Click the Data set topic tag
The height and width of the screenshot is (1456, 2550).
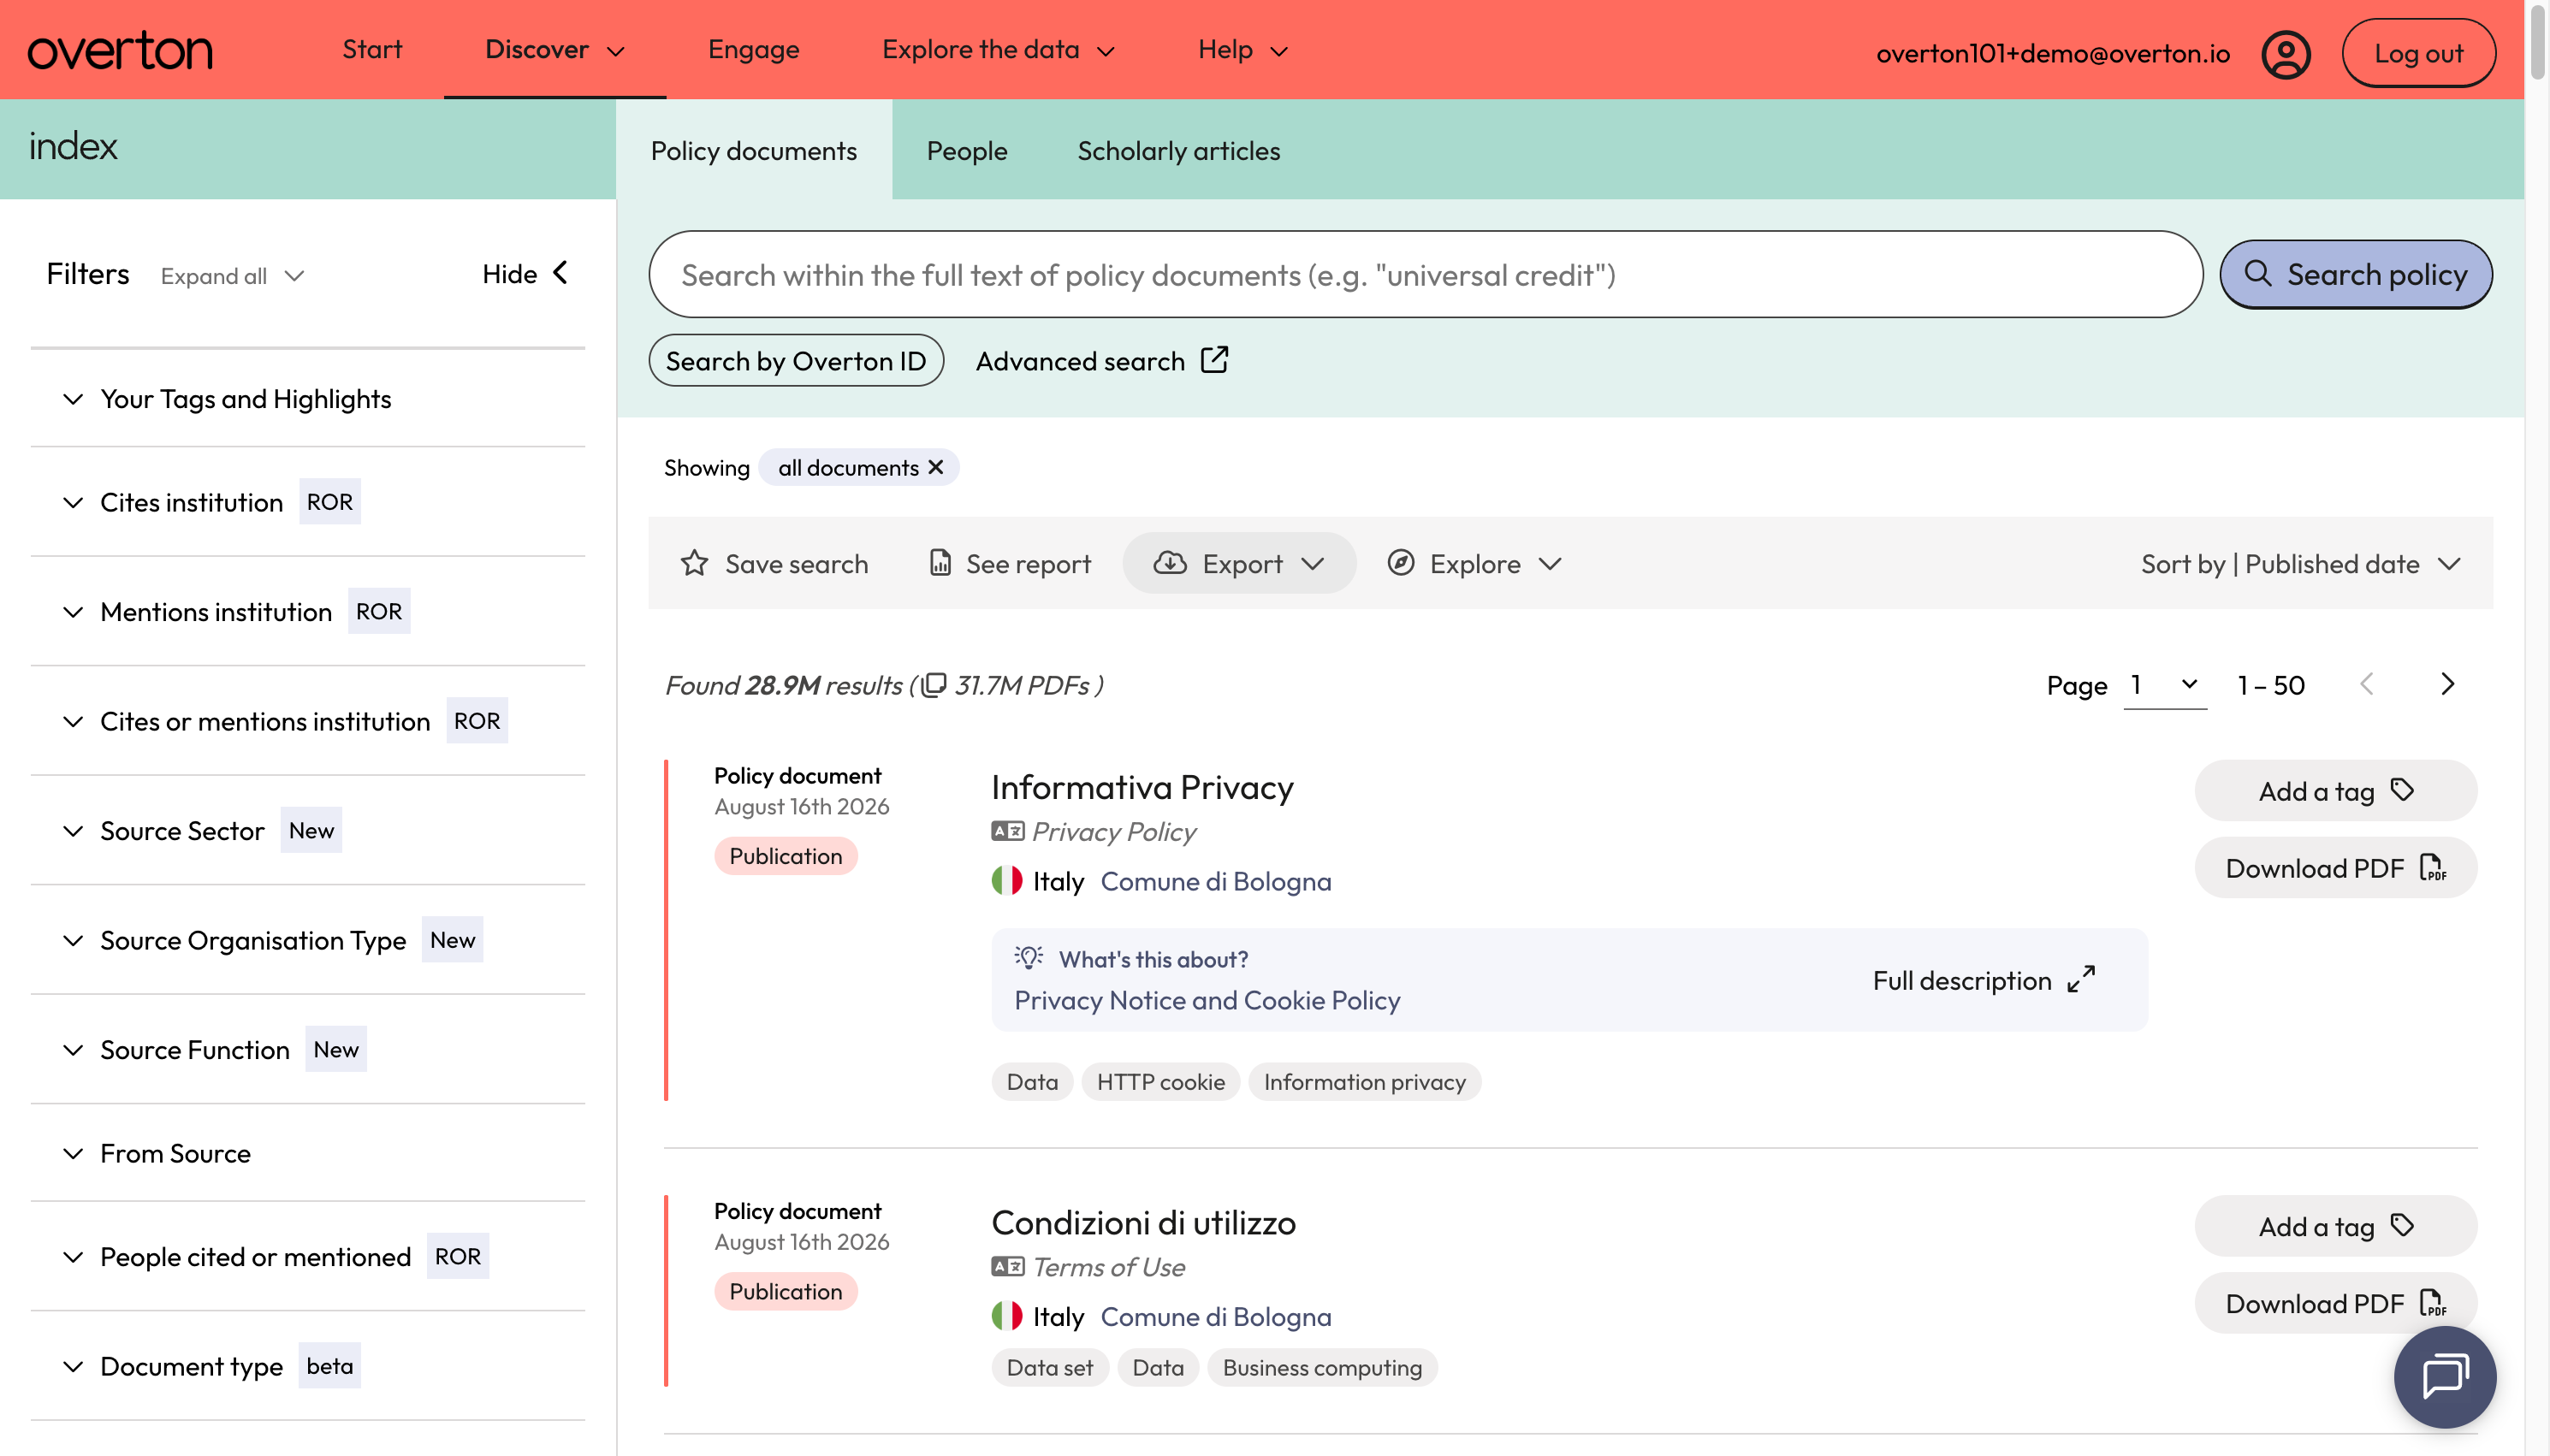[1049, 1367]
